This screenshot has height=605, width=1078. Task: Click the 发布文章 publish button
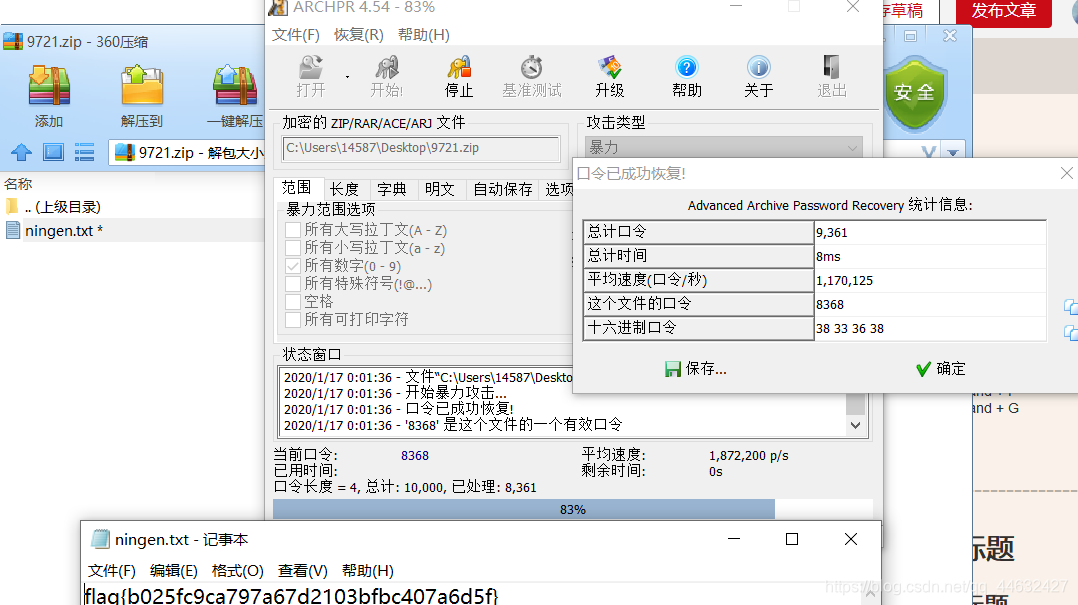1004,11
